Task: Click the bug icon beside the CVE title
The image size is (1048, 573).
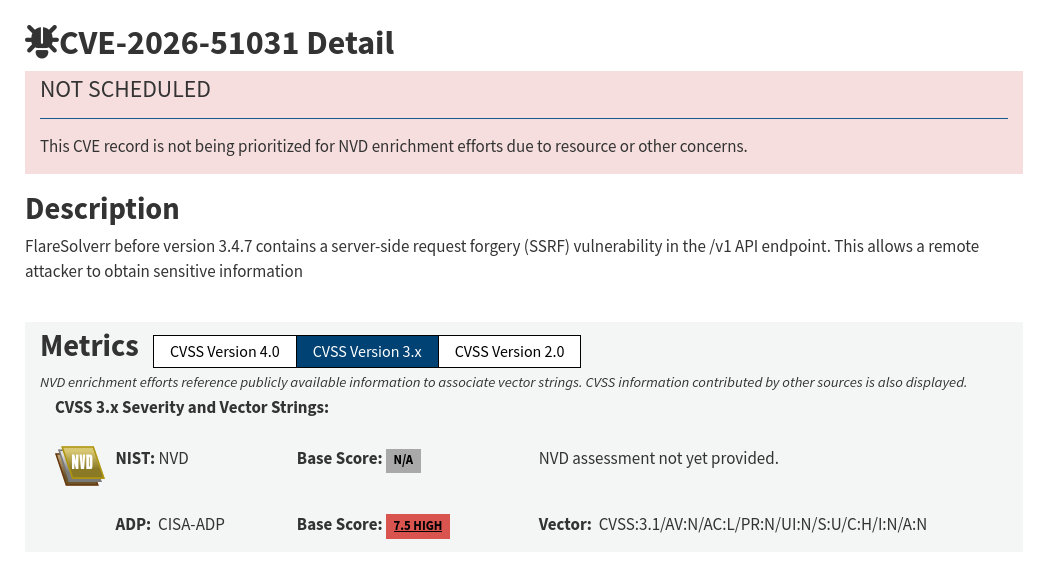Action: click(x=41, y=41)
